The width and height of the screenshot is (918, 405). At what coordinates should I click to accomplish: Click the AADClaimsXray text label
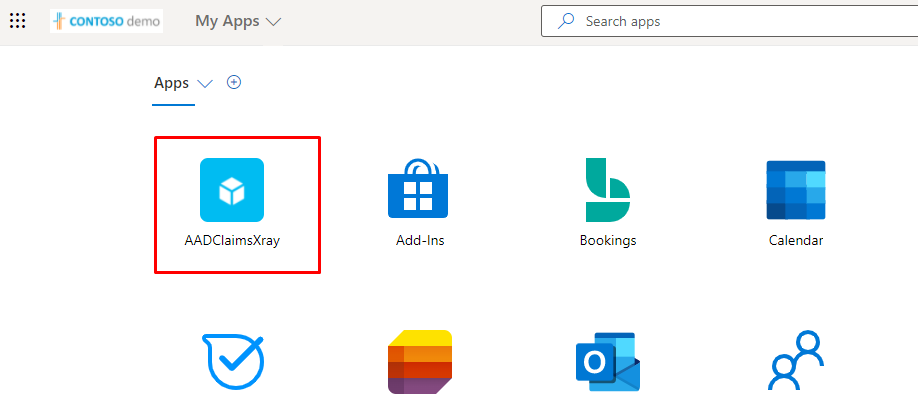(232, 241)
